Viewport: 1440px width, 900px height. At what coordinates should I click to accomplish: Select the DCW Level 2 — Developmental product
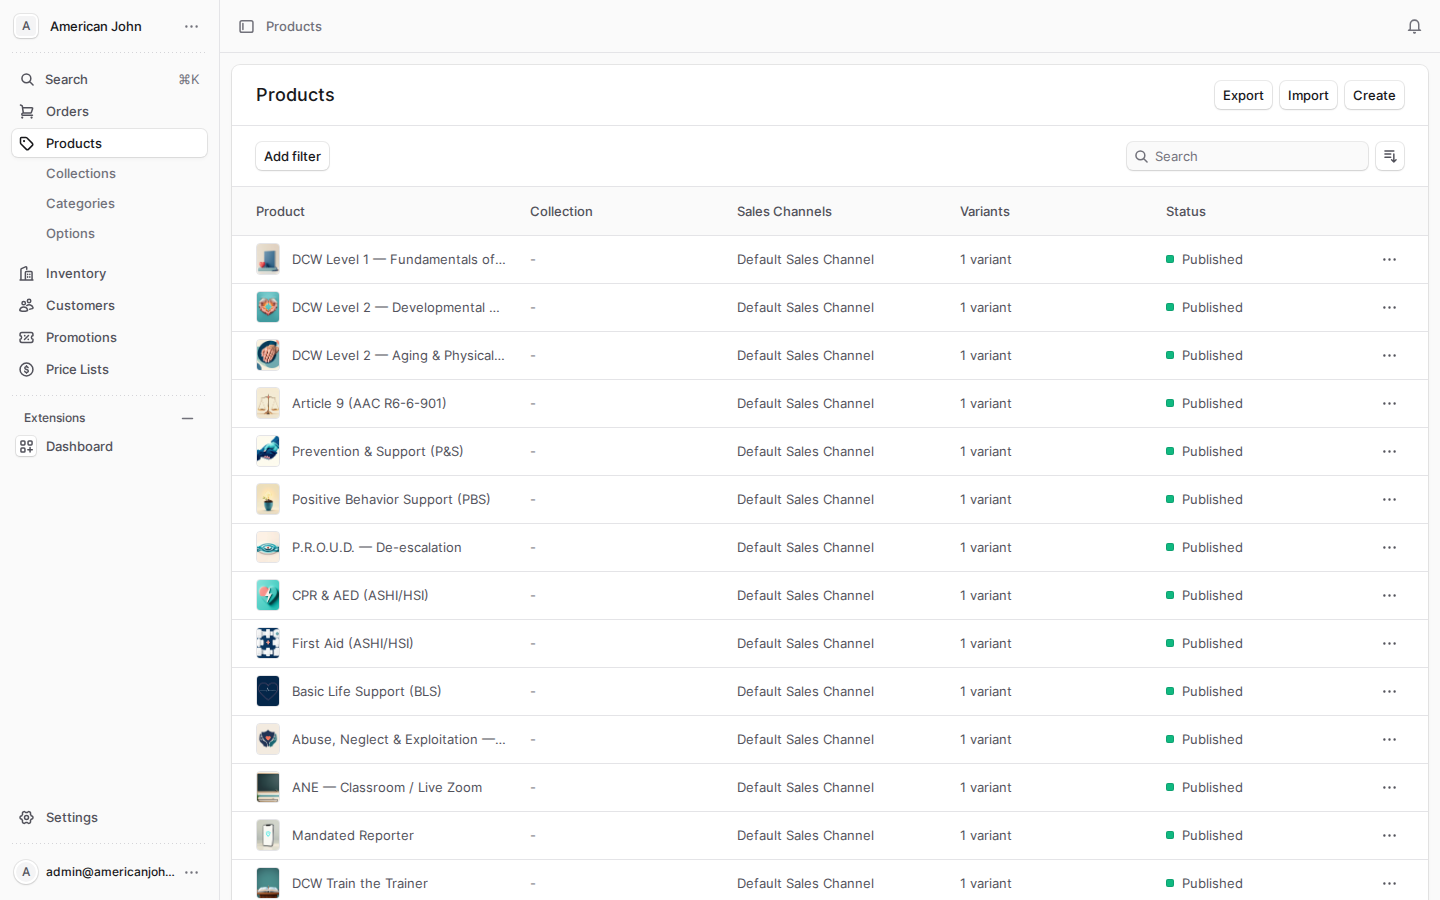click(x=830, y=308)
